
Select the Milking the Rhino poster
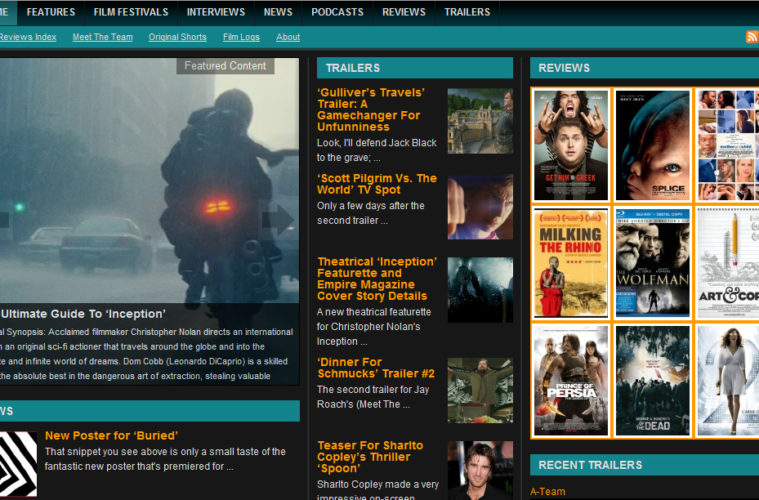tap(570, 263)
